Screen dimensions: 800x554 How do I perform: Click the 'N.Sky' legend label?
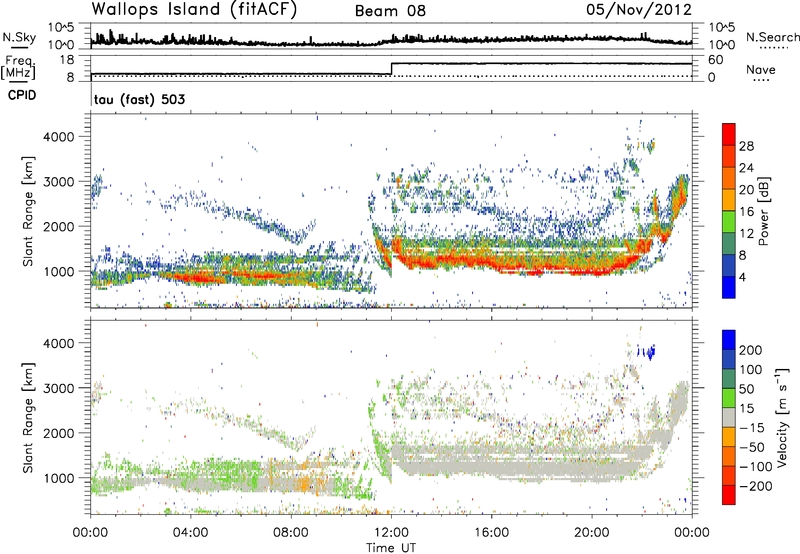tap(19, 37)
